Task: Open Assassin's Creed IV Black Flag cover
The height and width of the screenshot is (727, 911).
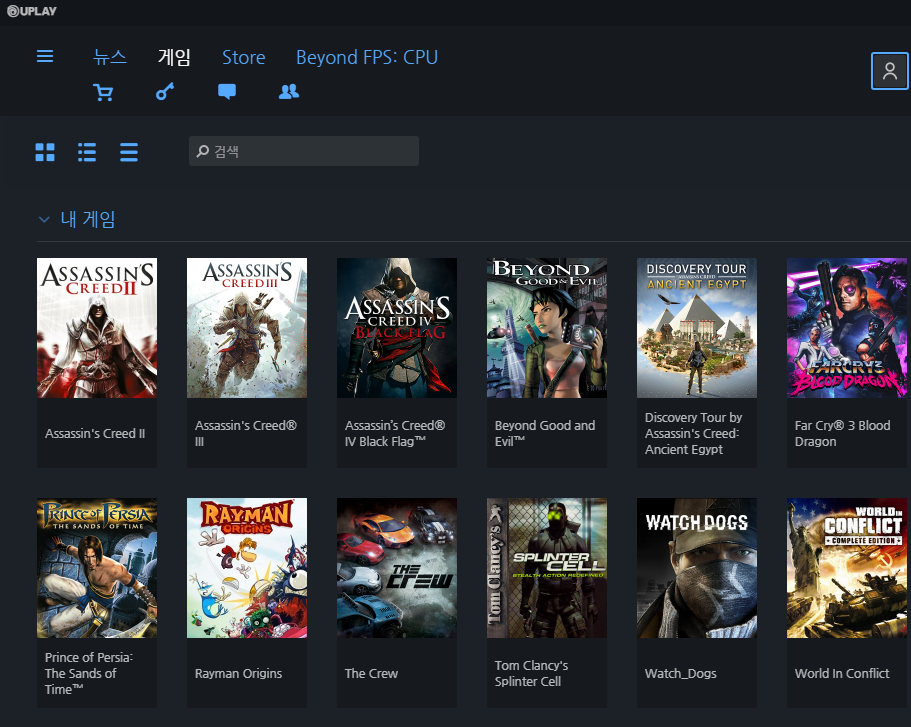Action: pyautogui.click(x=397, y=328)
